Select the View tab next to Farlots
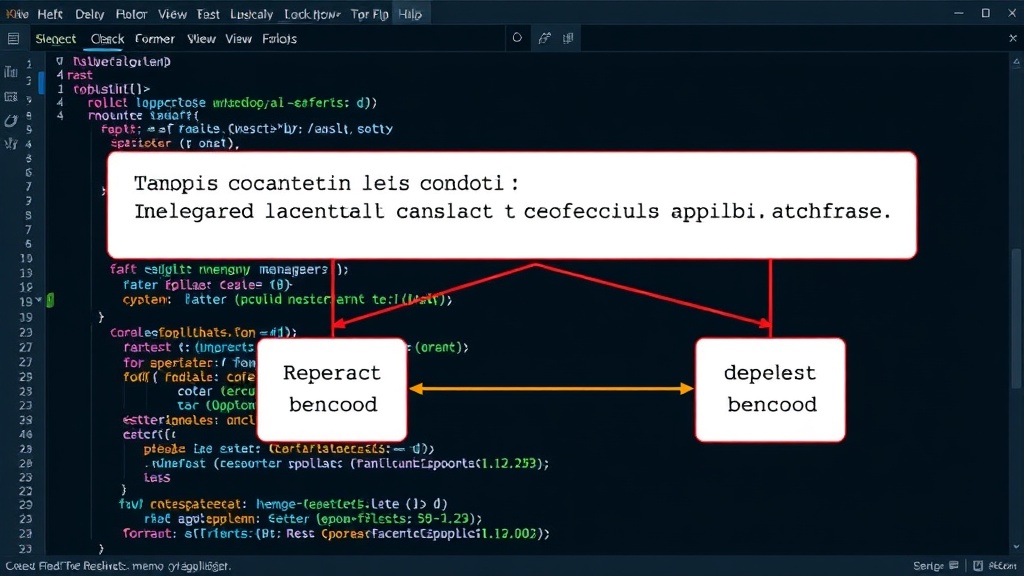 (x=238, y=39)
